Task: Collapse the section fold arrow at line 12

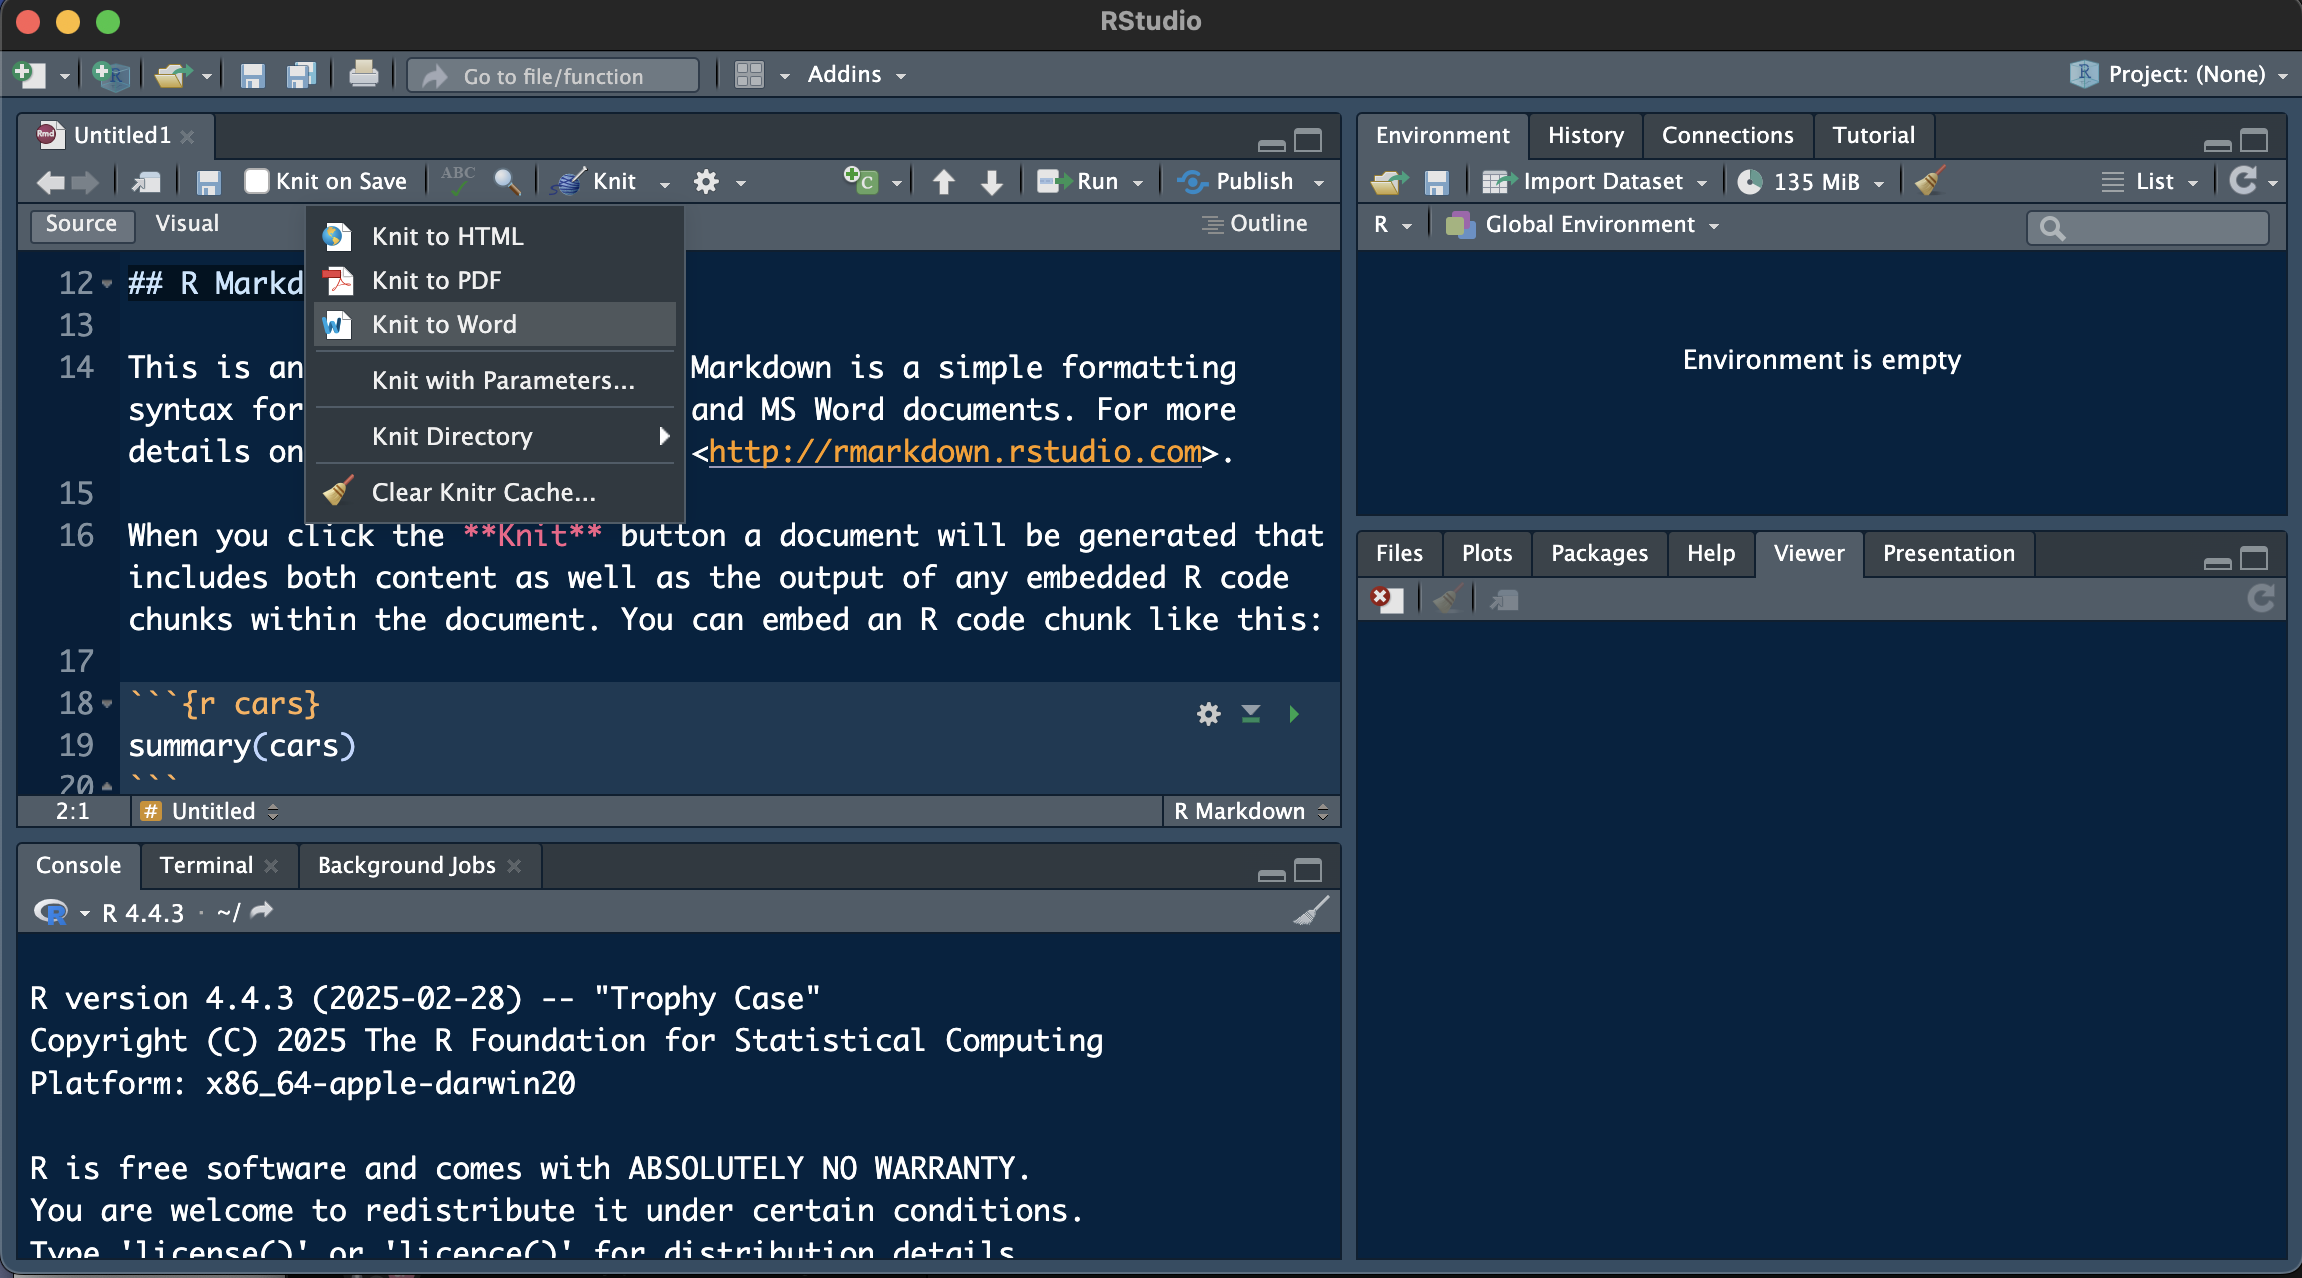Action: (x=107, y=284)
